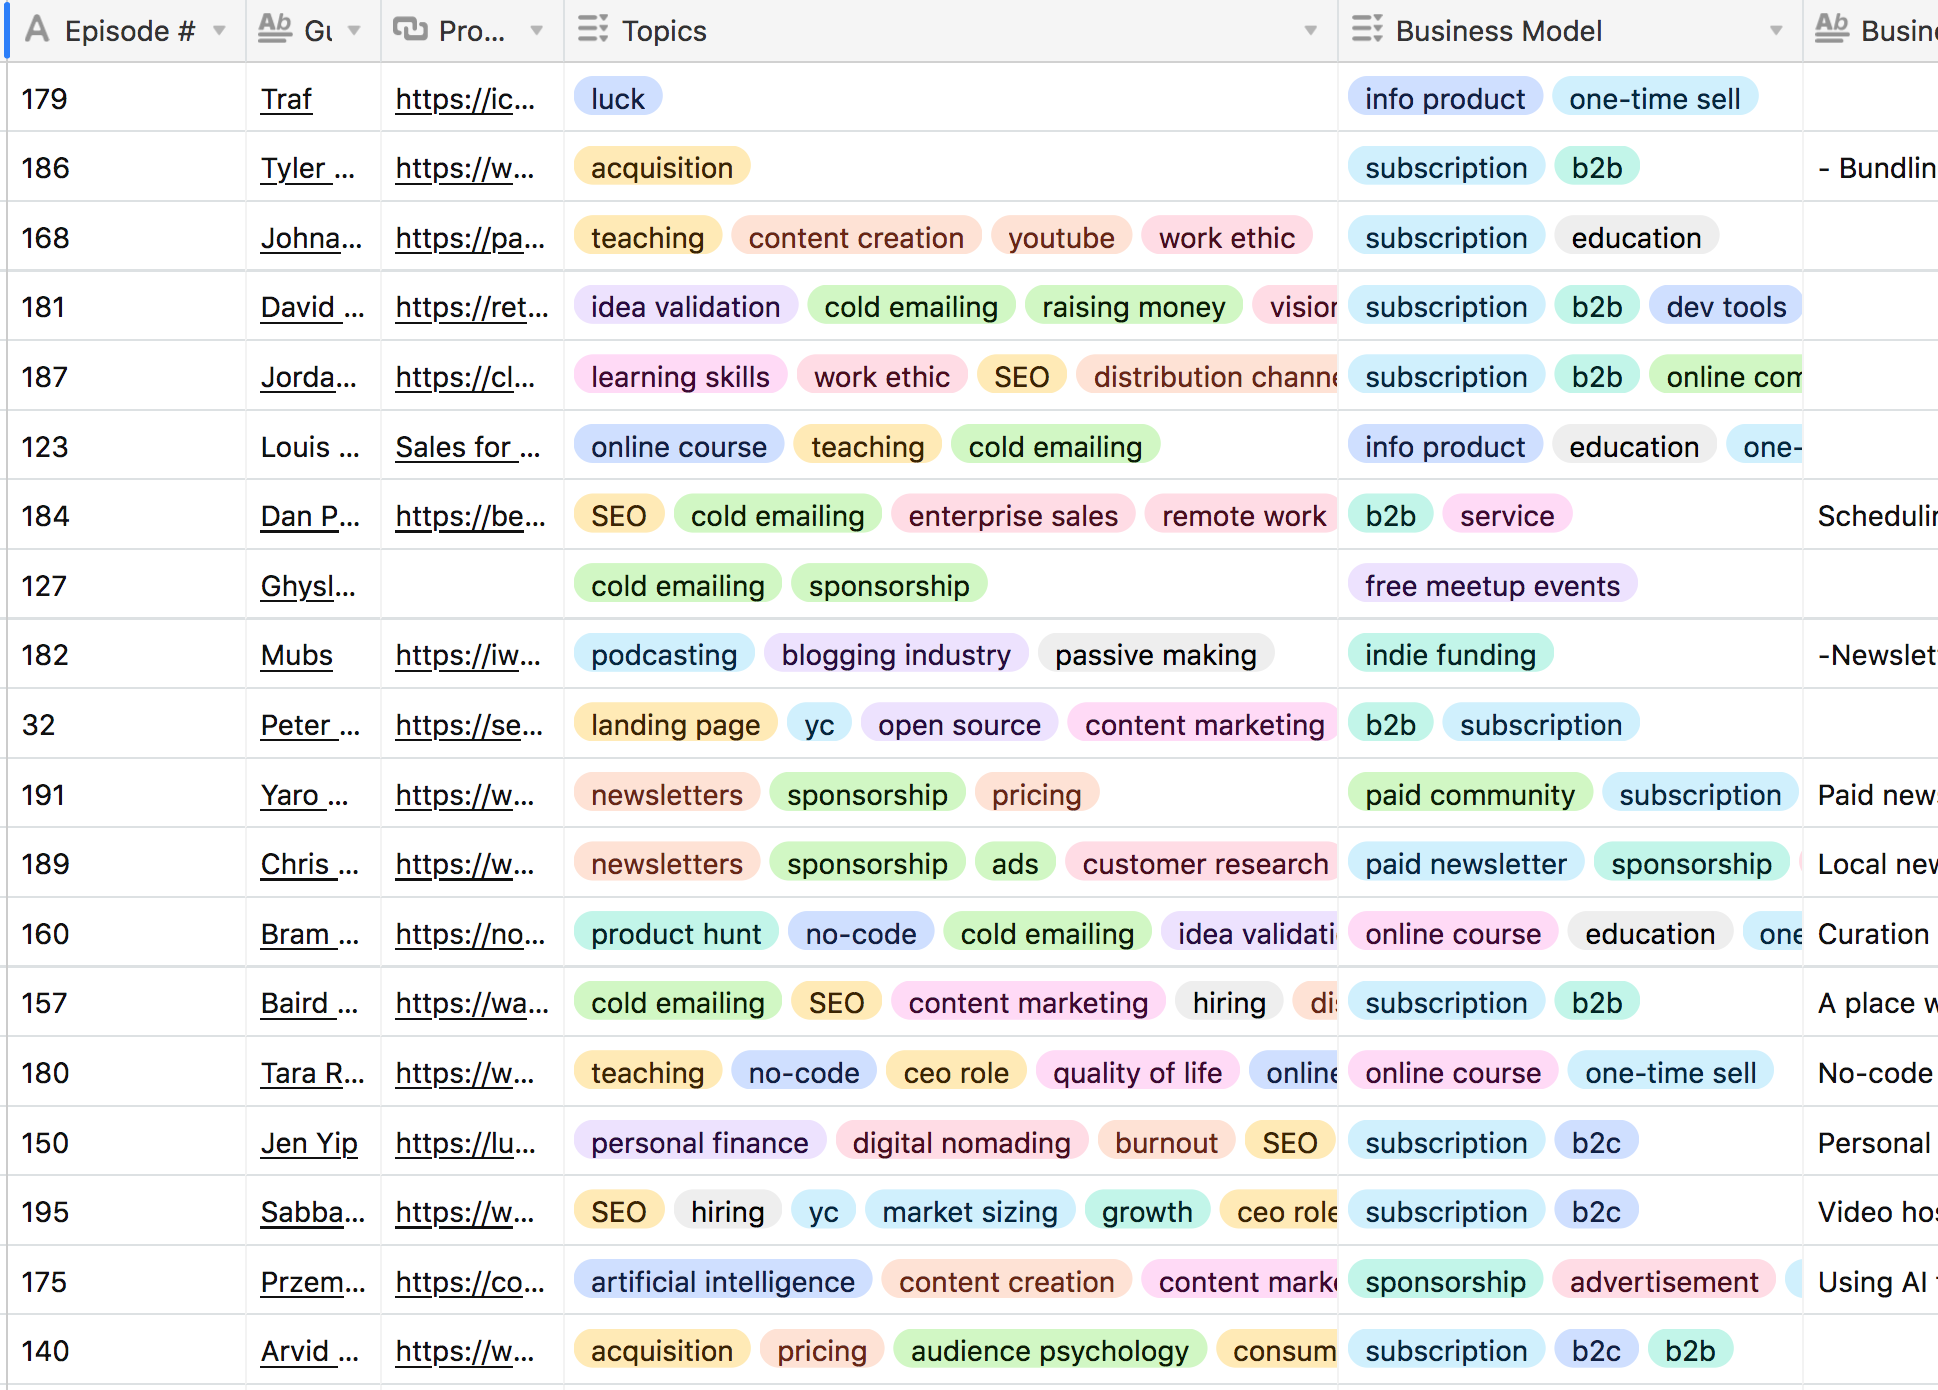Open Traf guest link

click(x=286, y=99)
